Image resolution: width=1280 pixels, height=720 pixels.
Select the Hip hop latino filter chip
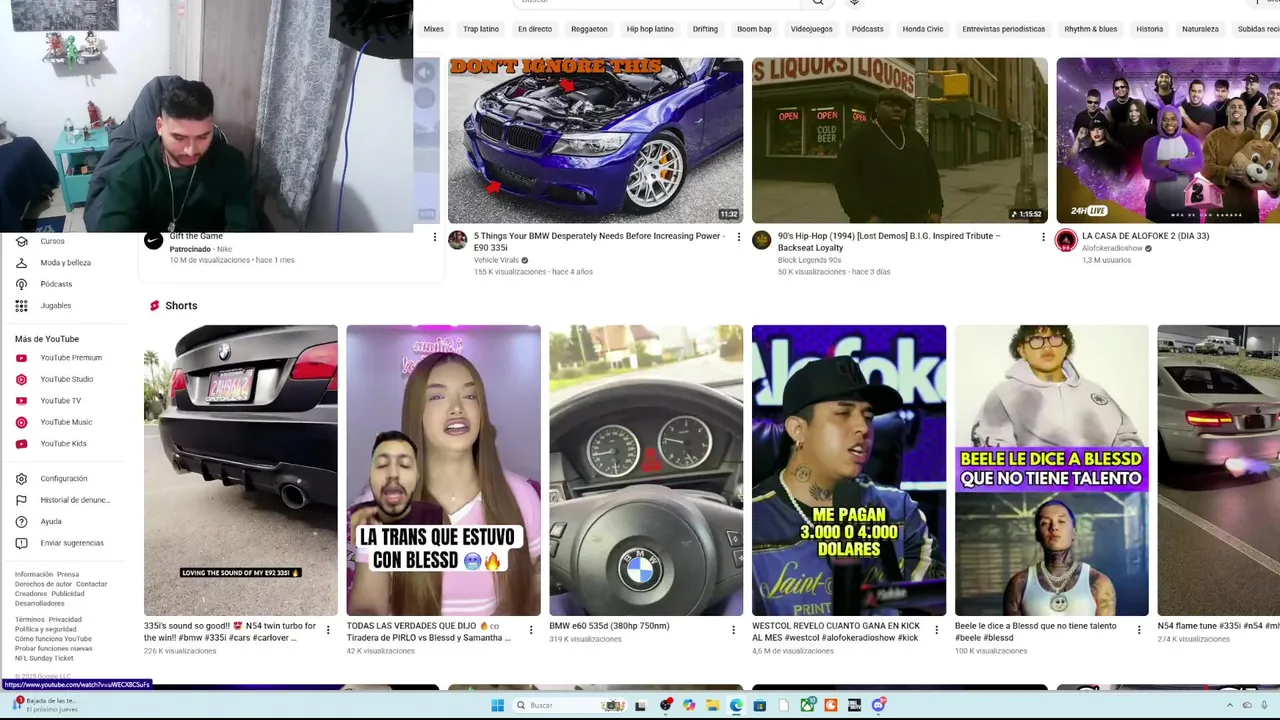pos(650,29)
